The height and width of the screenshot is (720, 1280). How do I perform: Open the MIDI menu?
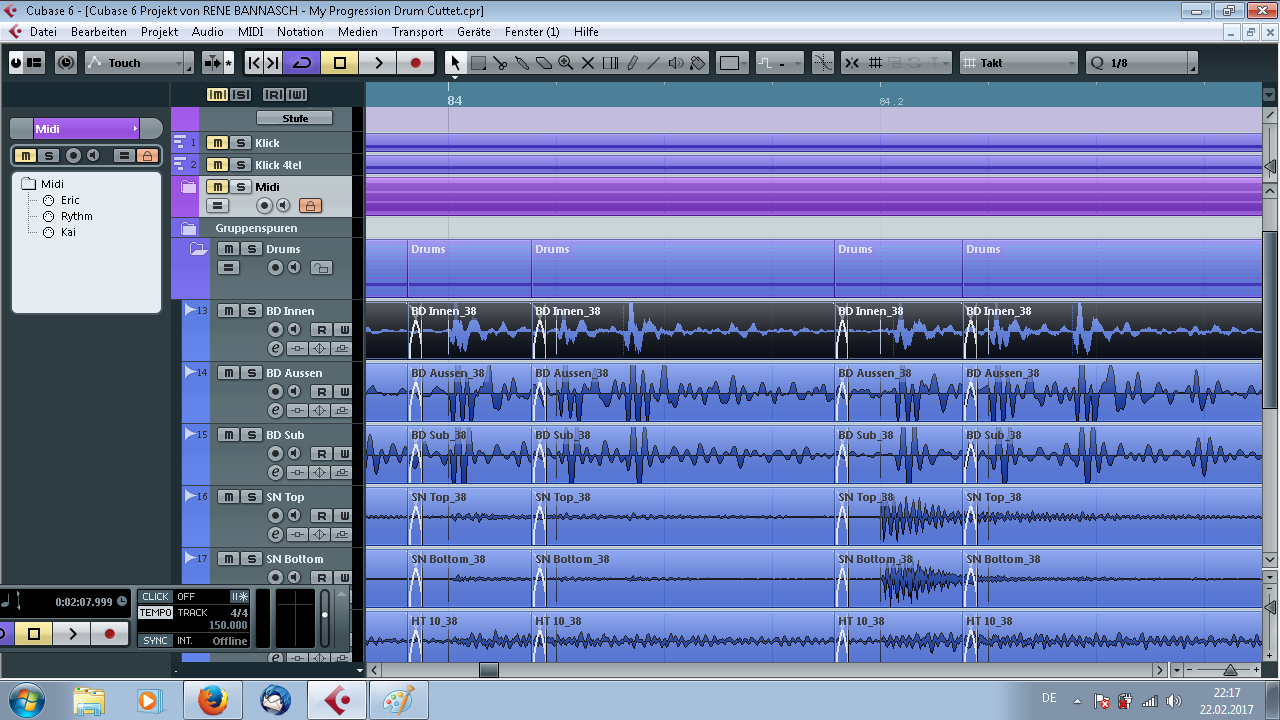pyautogui.click(x=251, y=32)
